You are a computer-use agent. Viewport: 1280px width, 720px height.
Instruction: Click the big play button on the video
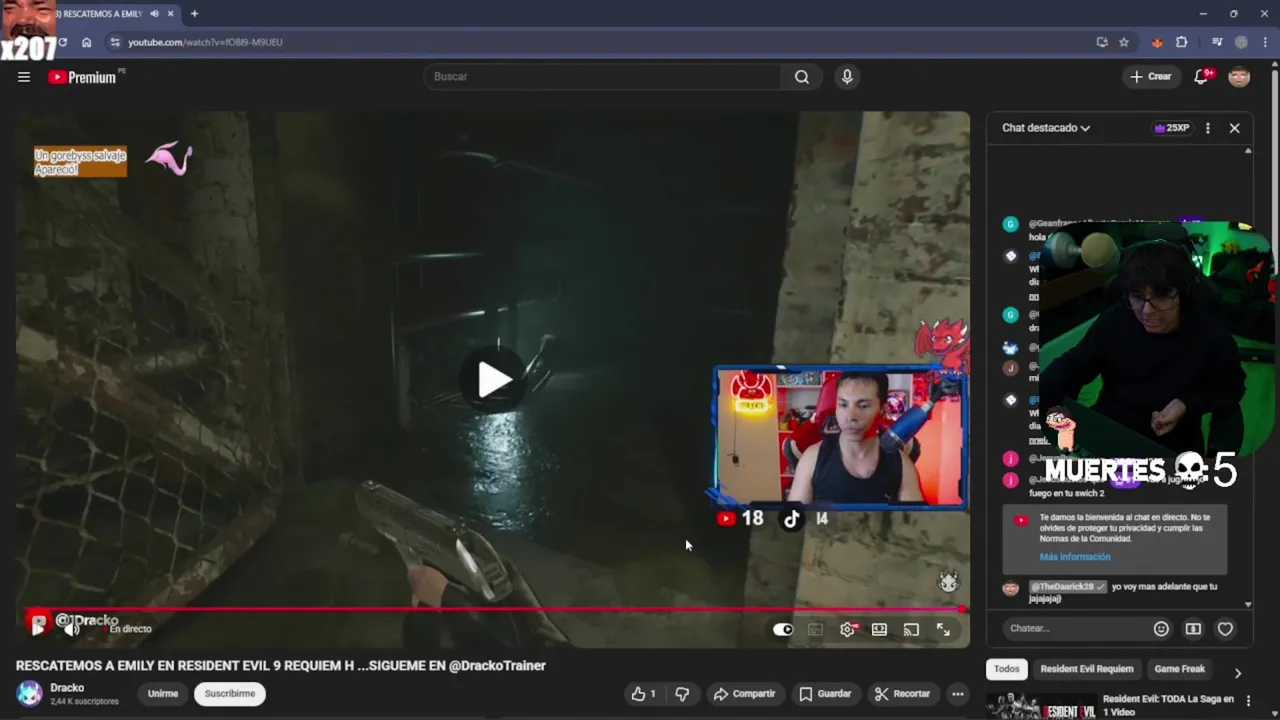coord(494,380)
